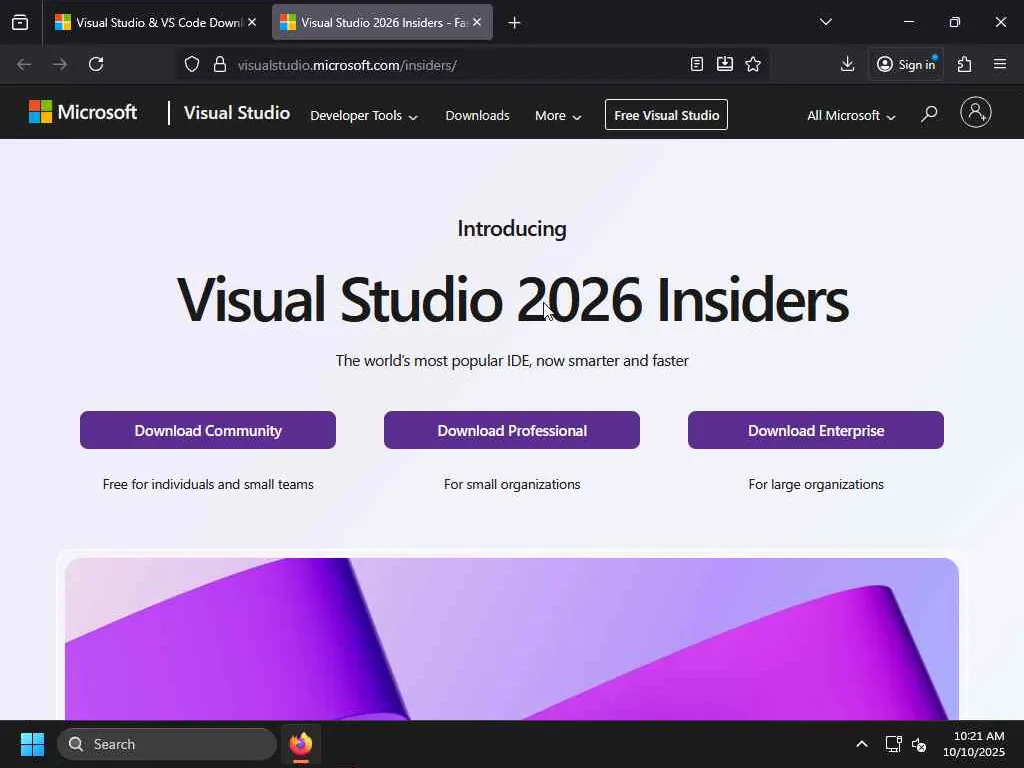Screen dimensions: 1024x768
Task: Expand the All Microsoft menu
Action: coord(851,116)
